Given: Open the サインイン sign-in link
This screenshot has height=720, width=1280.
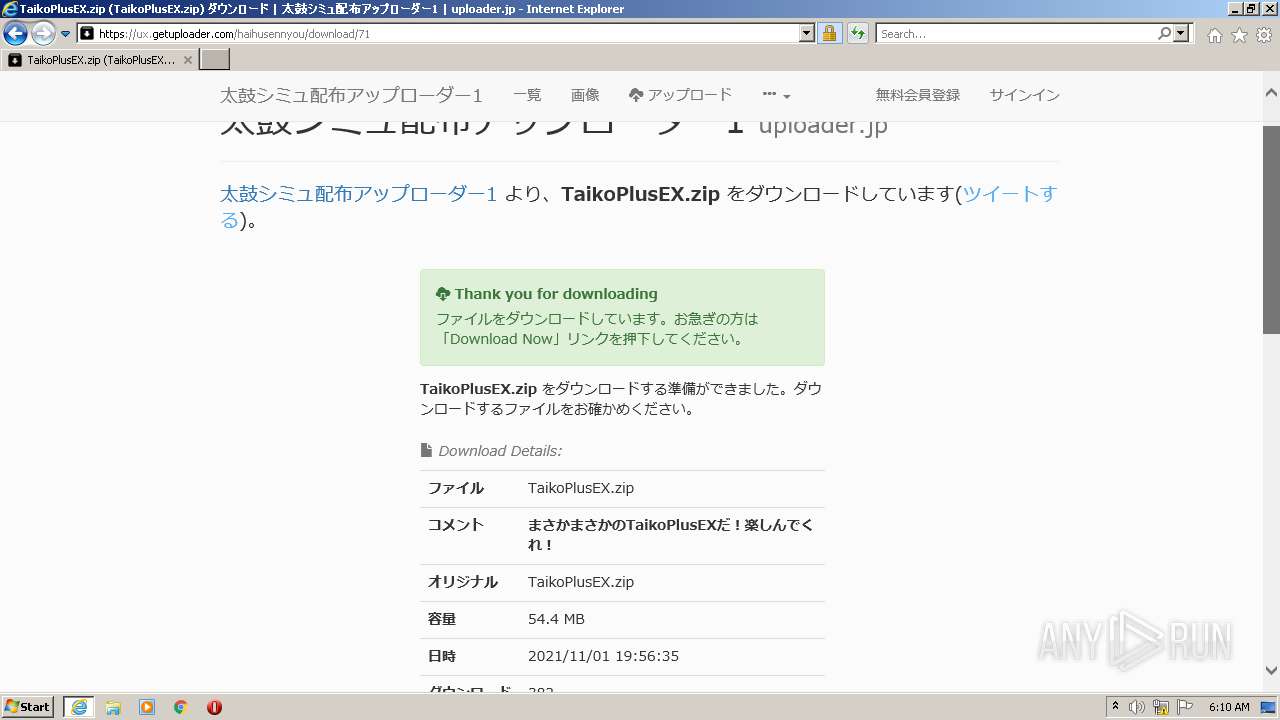Looking at the screenshot, I should pos(1024,95).
